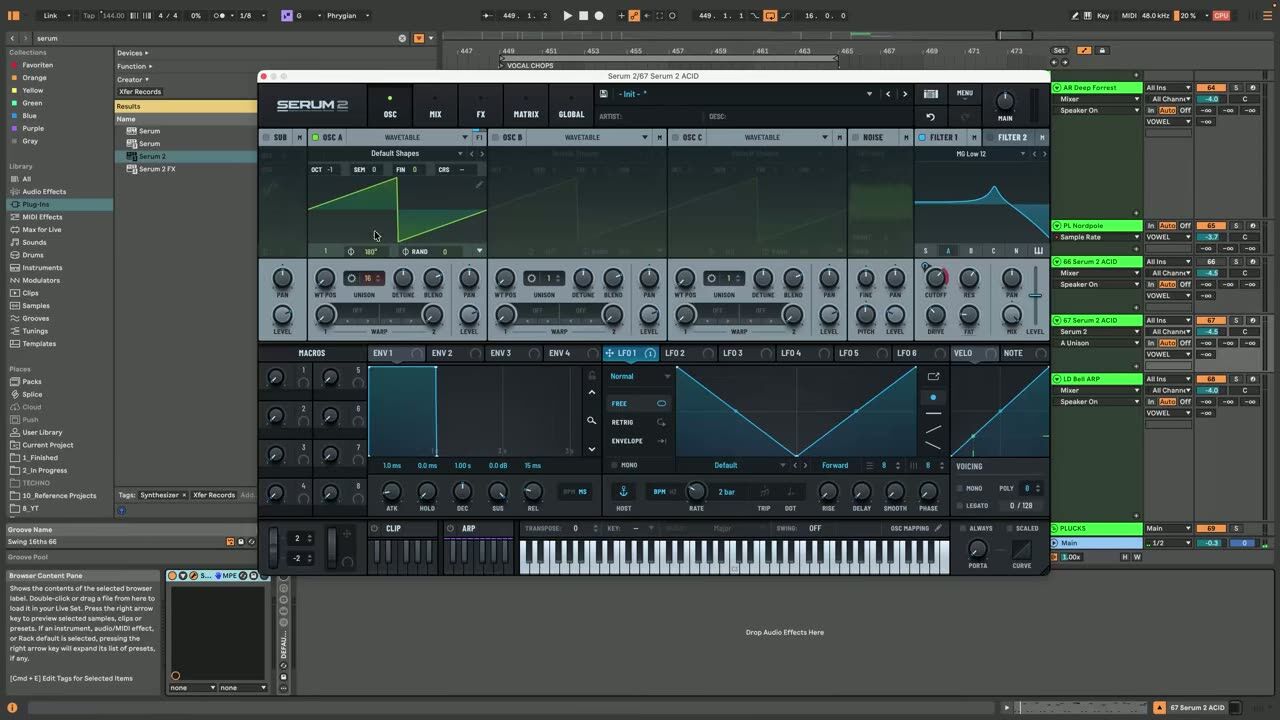The image size is (1280, 720).
Task: Enable the ARP module power button
Action: pyautogui.click(x=451, y=528)
